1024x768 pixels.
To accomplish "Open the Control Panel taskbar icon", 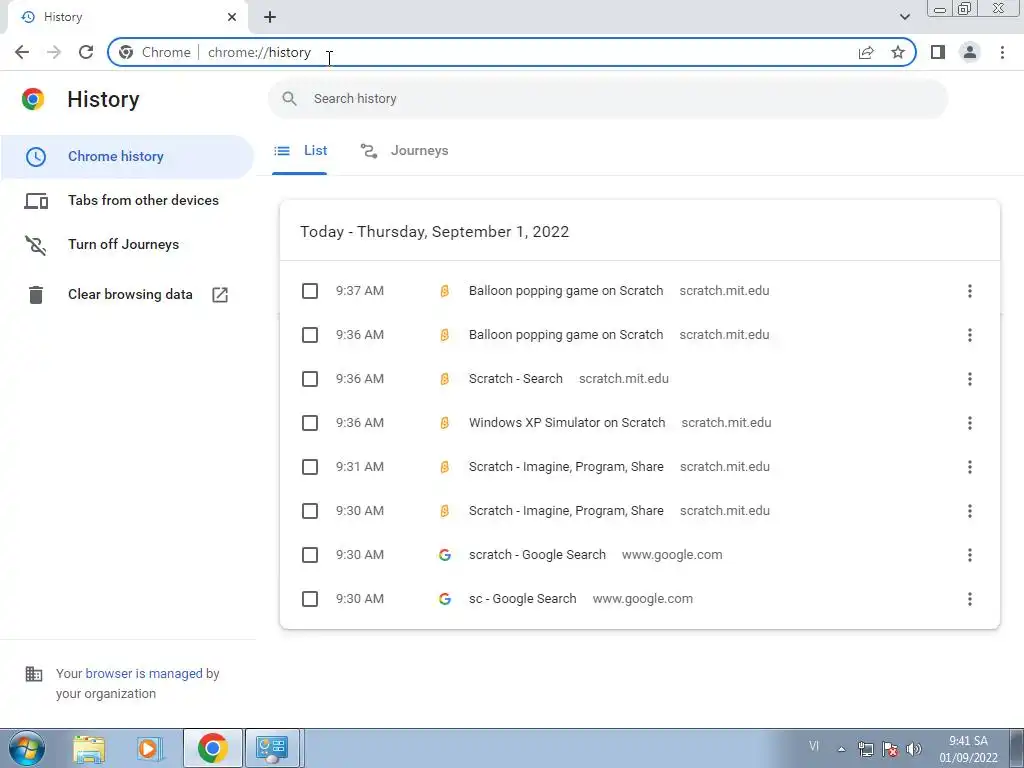I will tap(272, 748).
